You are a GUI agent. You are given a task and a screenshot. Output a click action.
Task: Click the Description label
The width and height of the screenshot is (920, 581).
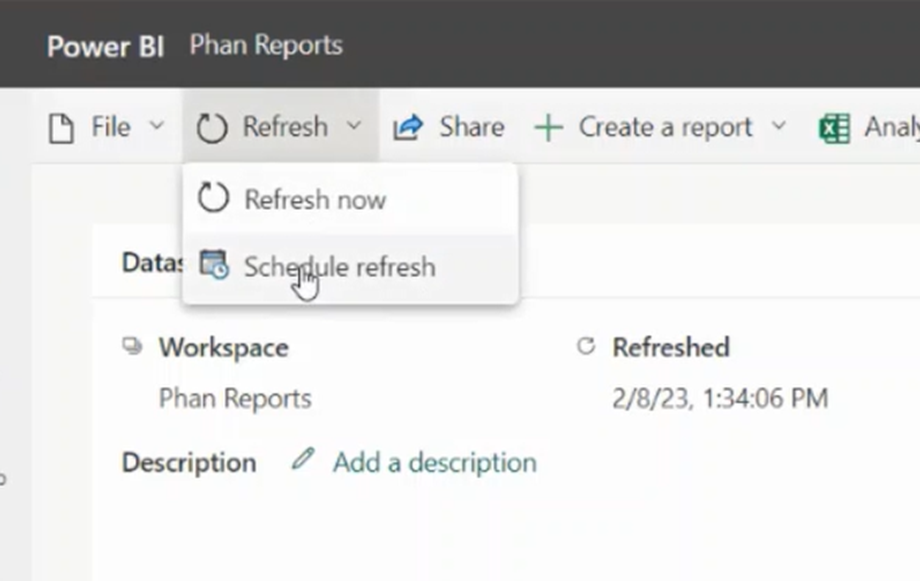pyautogui.click(x=189, y=462)
